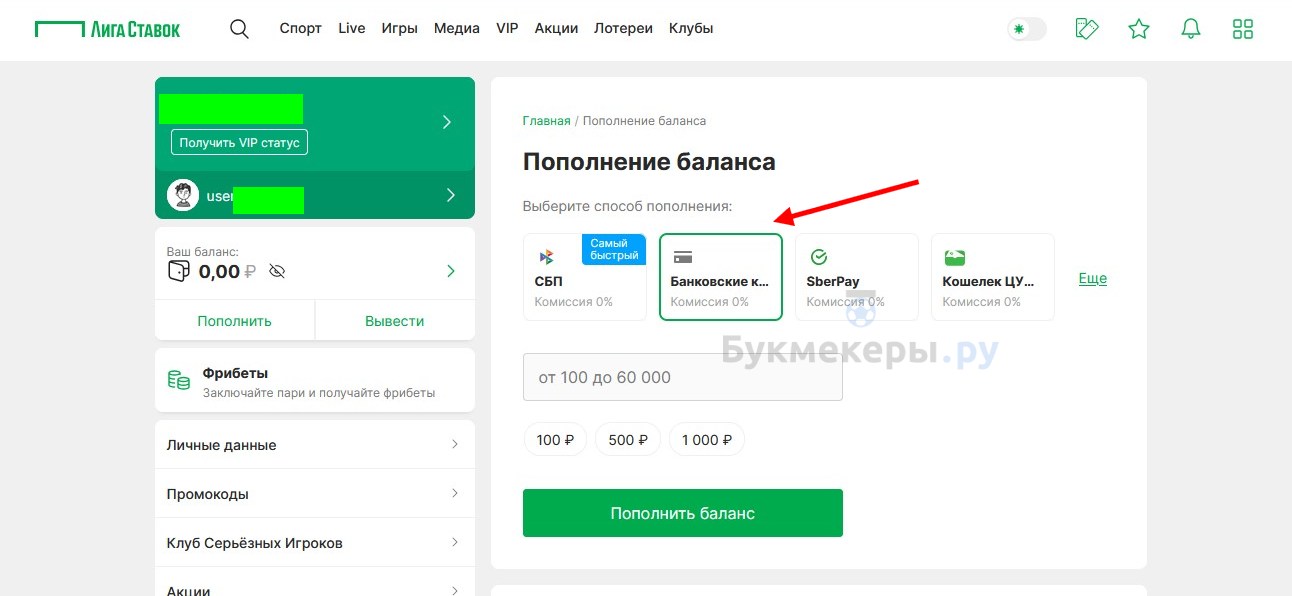The image size is (1292, 596).
Task: Click the Фрибеты coins icon
Action: (179, 380)
